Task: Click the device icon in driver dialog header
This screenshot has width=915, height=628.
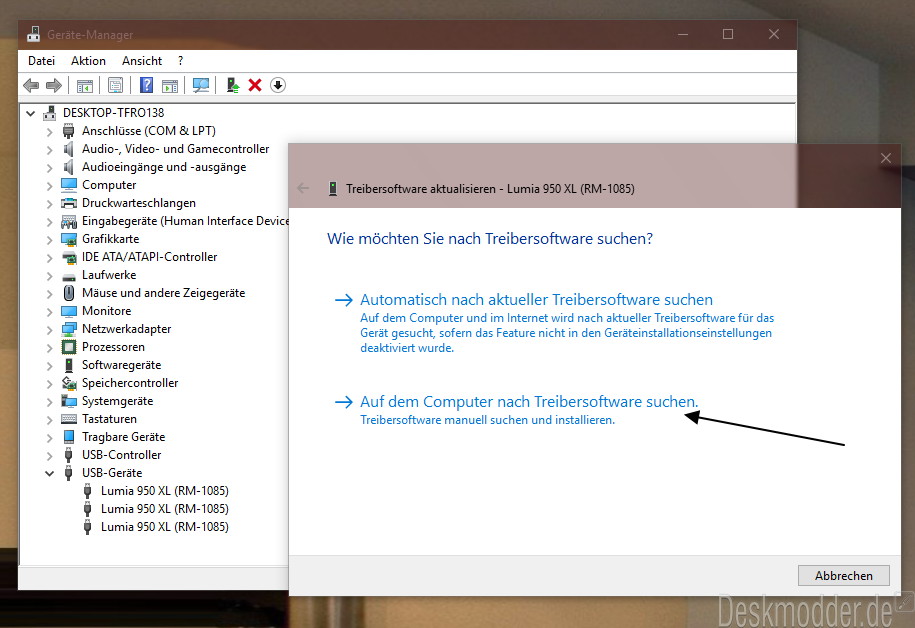Action: point(333,189)
